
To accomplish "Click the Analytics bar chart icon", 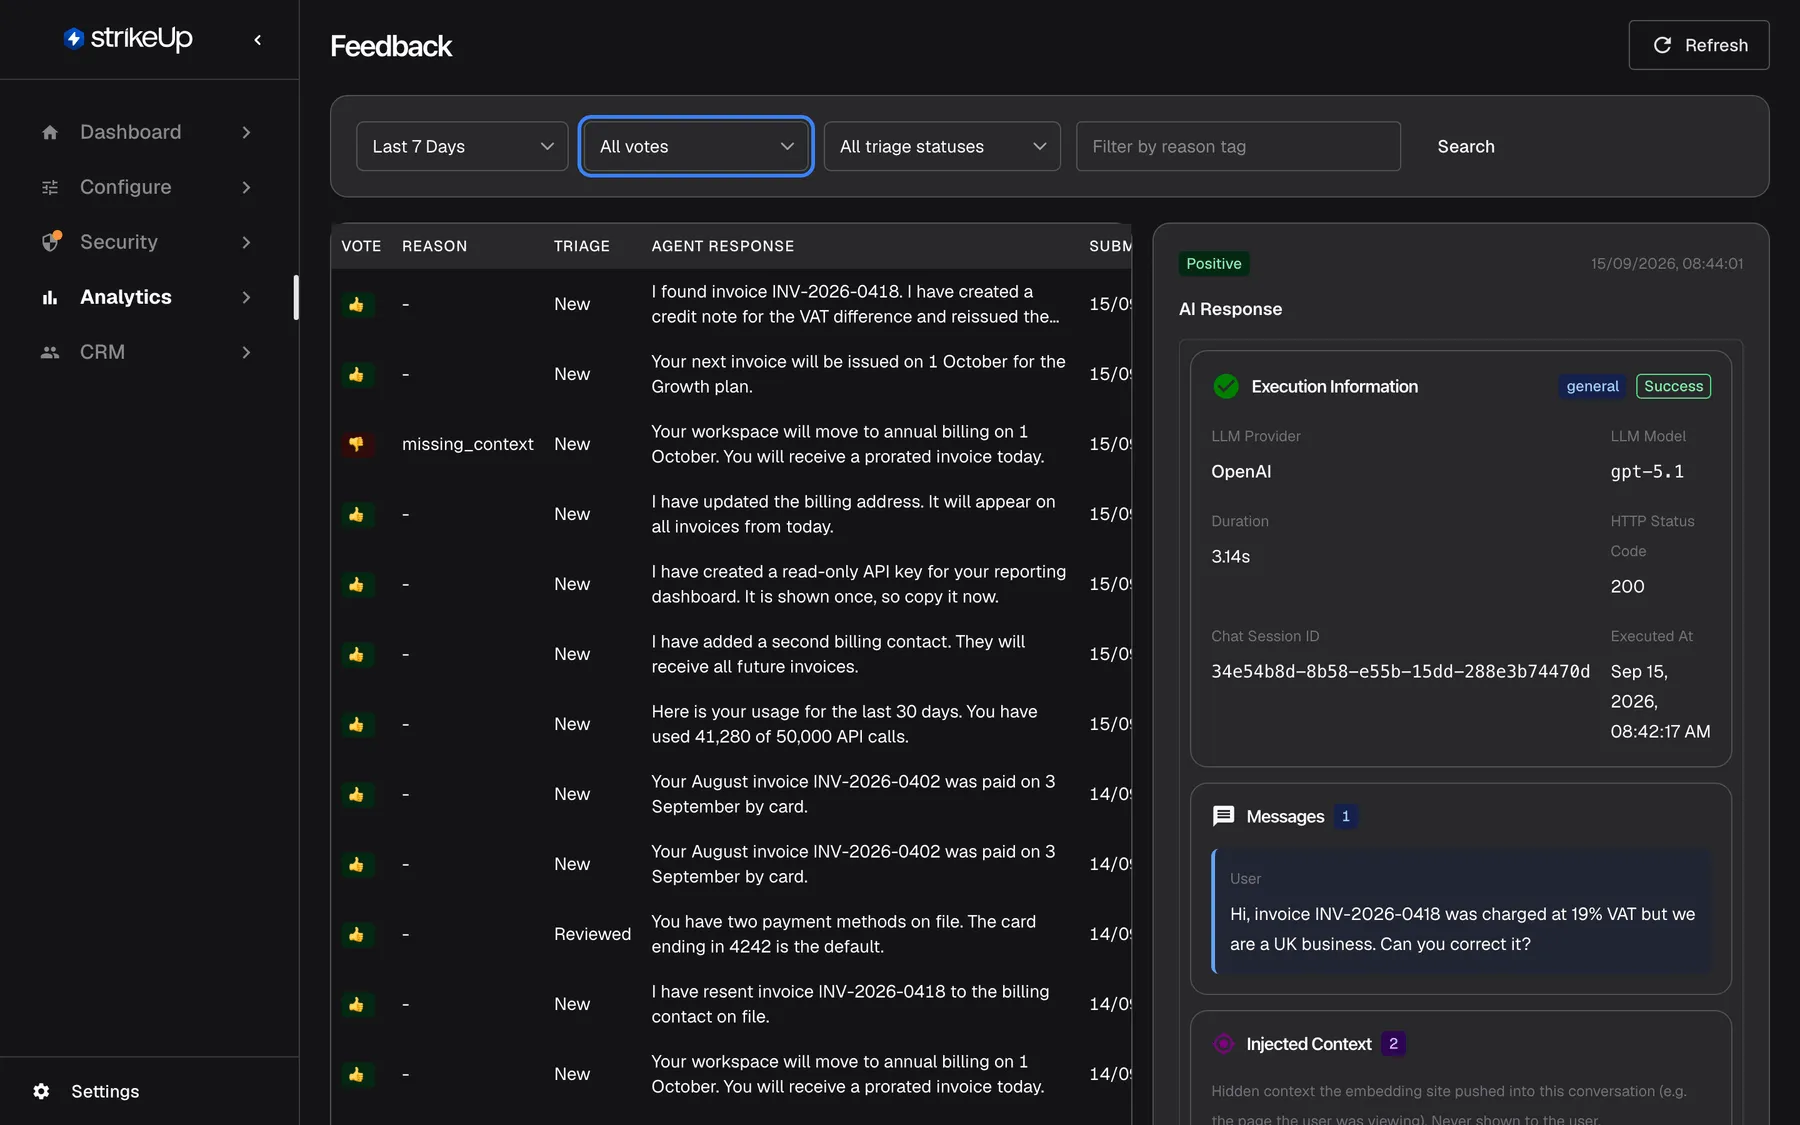I will tap(50, 297).
